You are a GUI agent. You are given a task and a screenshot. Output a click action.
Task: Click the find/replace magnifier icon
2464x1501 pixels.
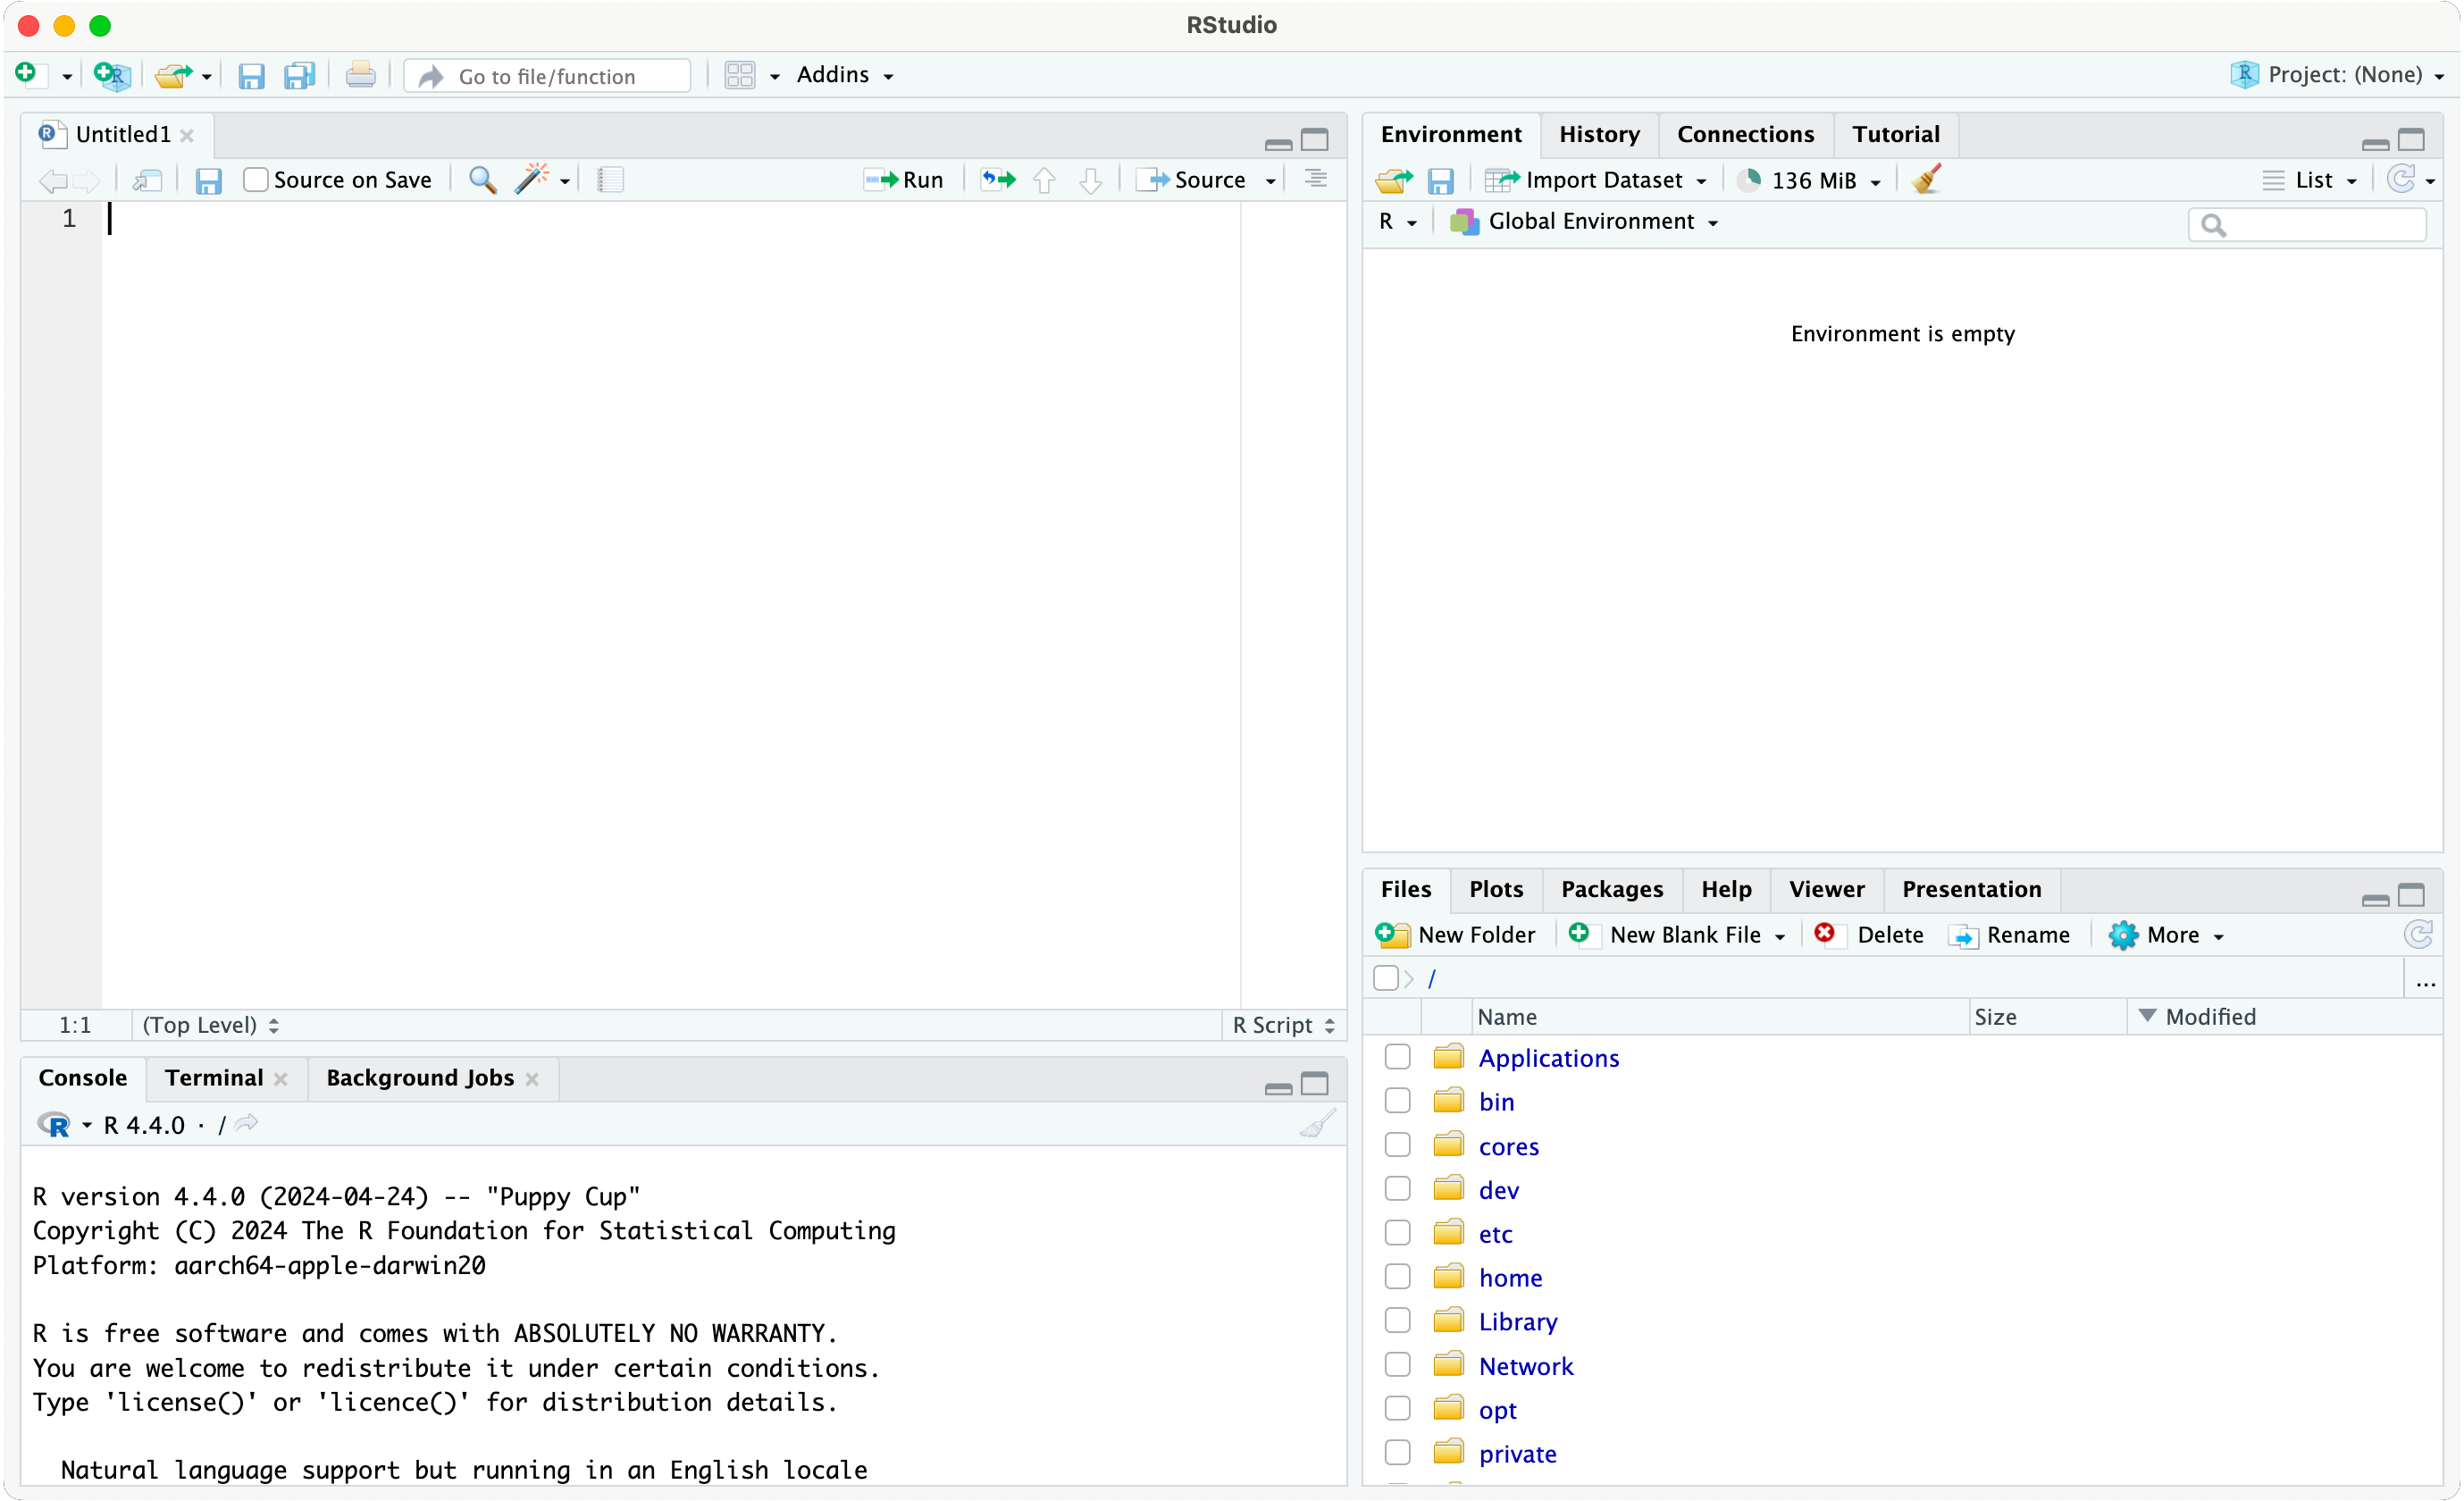483,180
